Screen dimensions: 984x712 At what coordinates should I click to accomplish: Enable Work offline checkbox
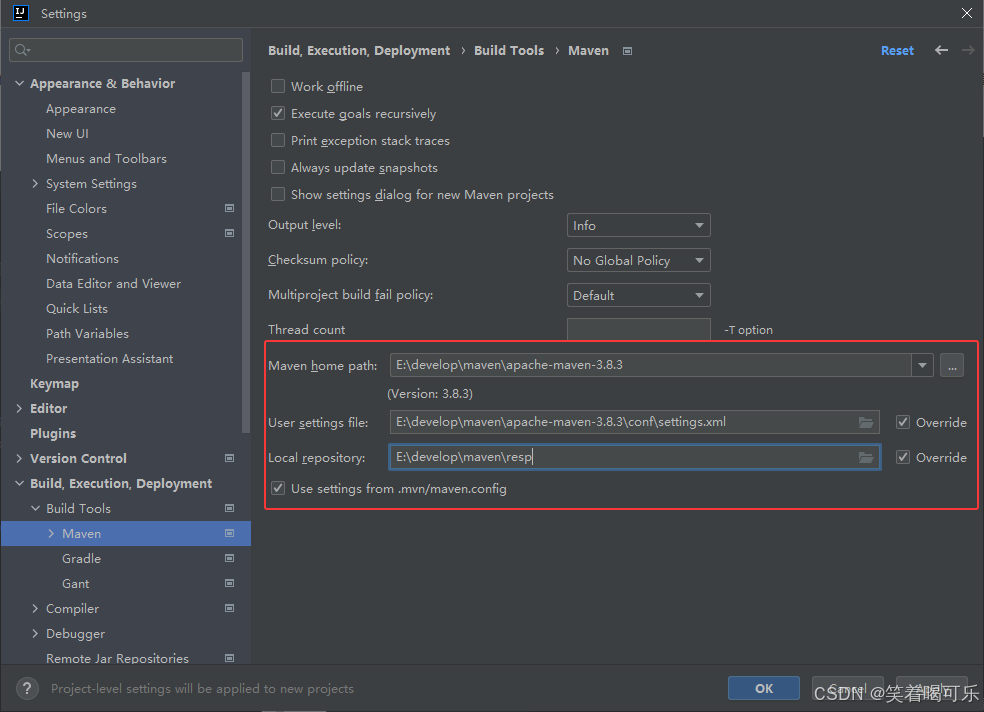278,86
